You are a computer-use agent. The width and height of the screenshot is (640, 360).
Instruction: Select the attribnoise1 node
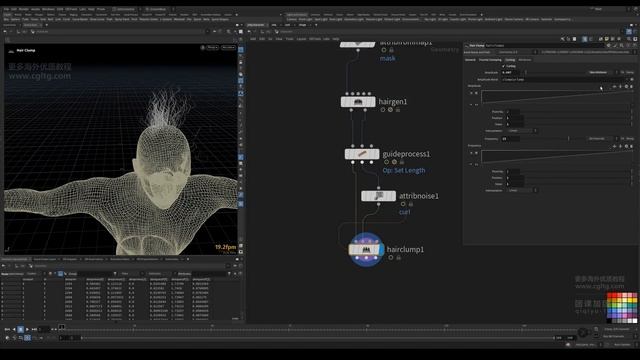coord(378,196)
